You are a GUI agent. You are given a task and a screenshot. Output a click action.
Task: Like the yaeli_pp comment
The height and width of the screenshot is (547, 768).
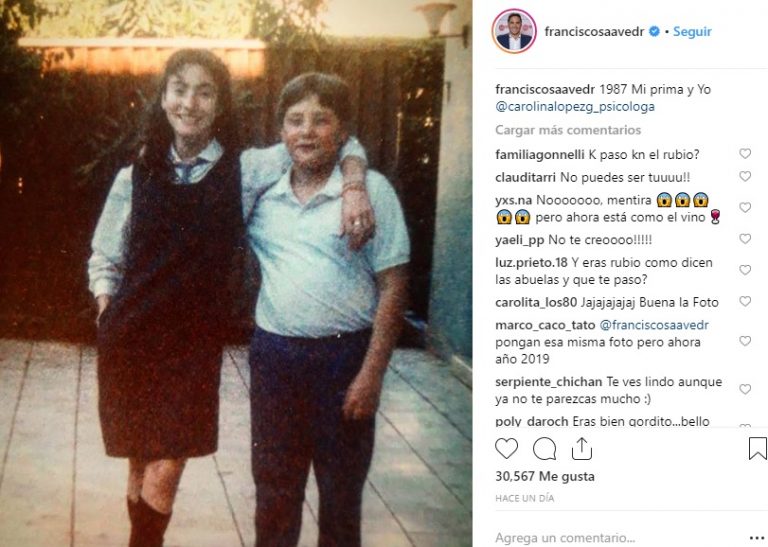(745, 239)
